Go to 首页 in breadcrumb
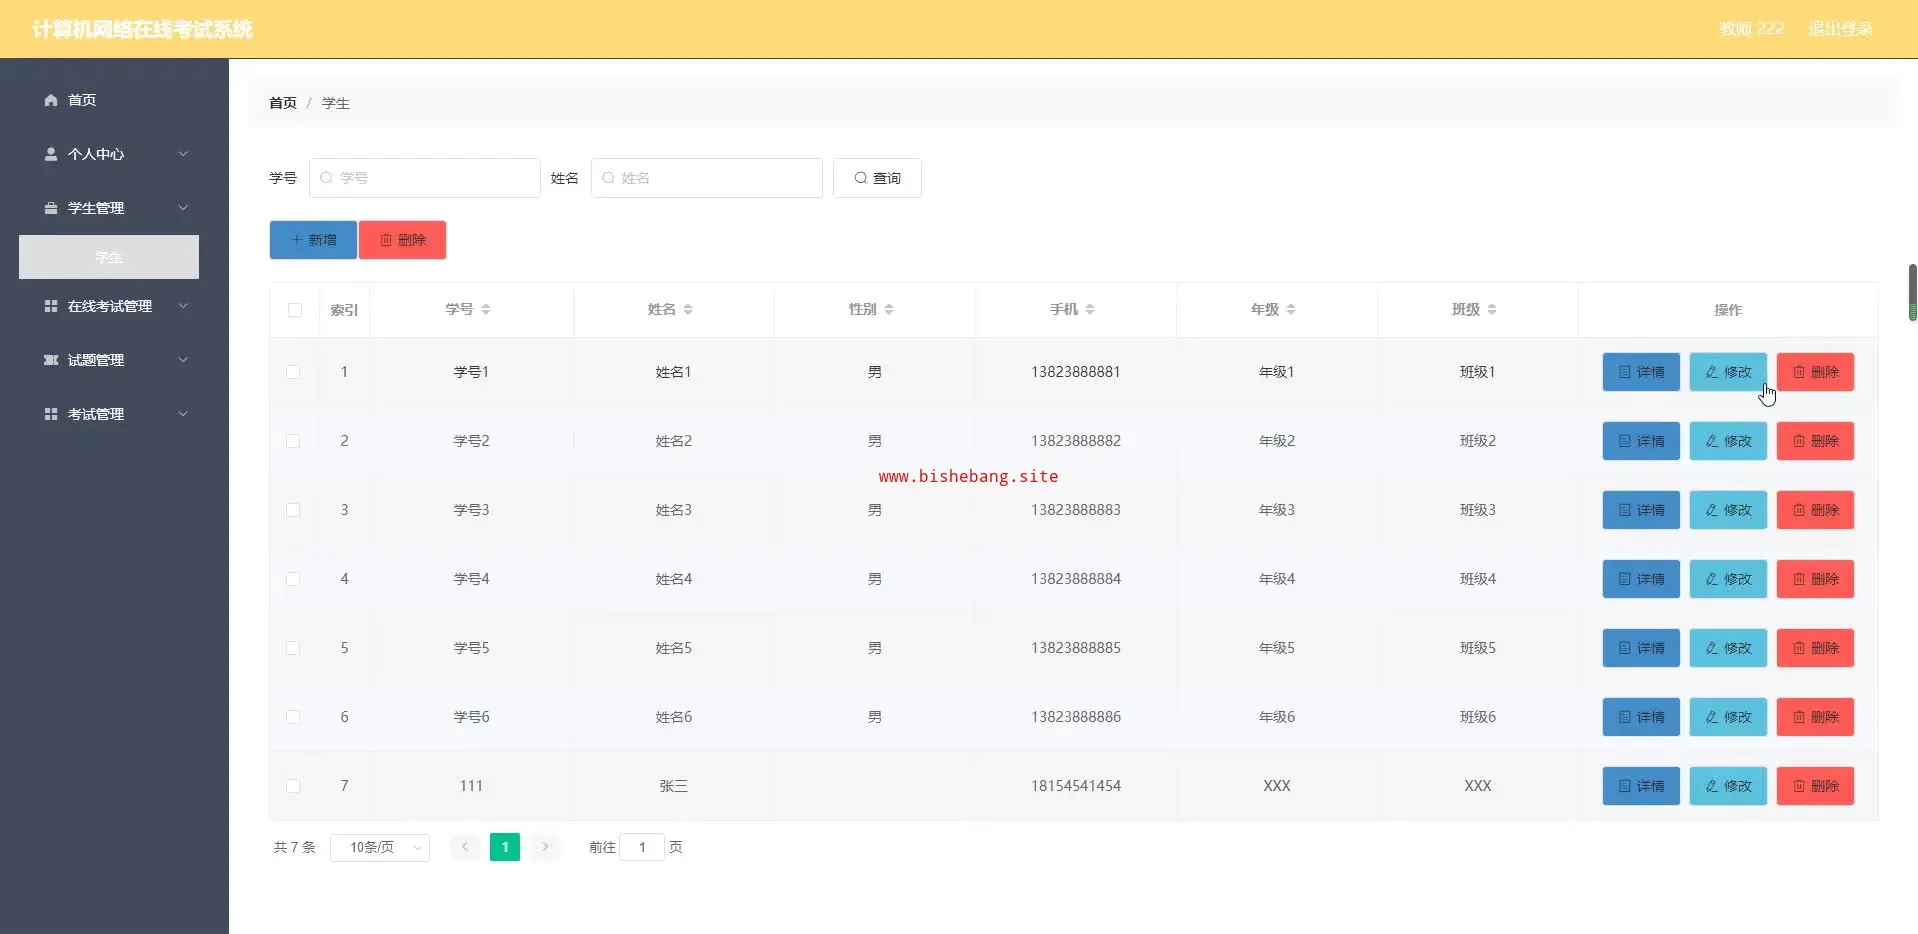 (x=283, y=103)
